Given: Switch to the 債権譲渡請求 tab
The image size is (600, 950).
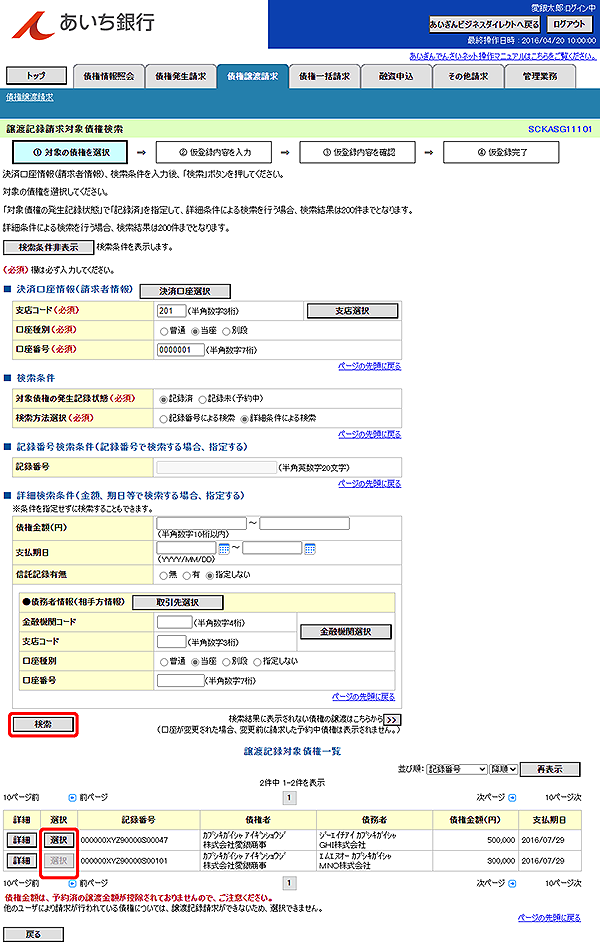Looking at the screenshot, I should [253, 76].
